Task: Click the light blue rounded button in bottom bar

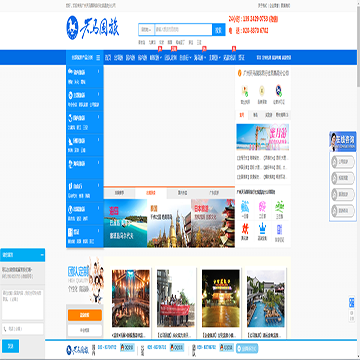Action: click(x=247, y=348)
